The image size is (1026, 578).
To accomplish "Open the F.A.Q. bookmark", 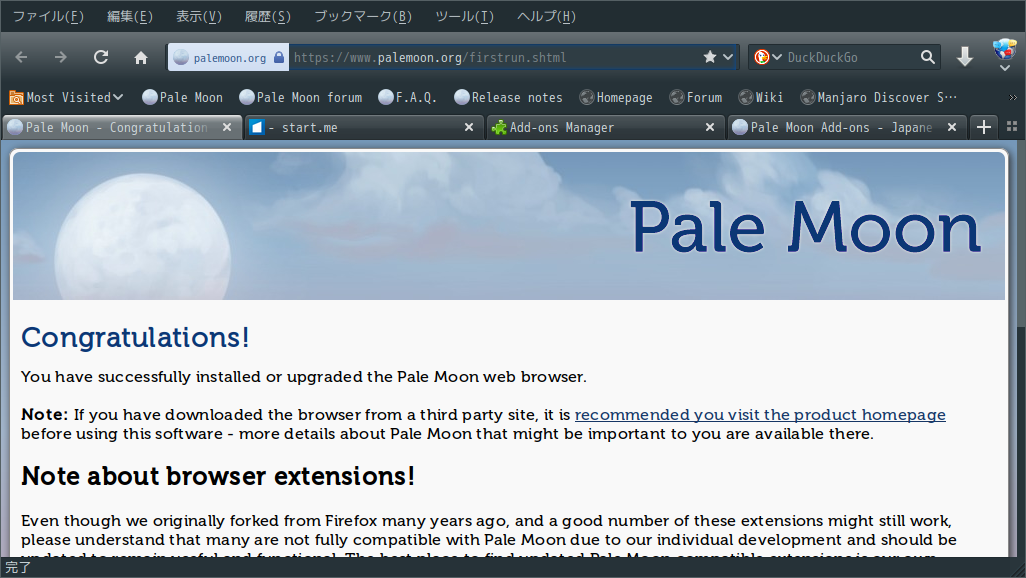I will (x=407, y=98).
